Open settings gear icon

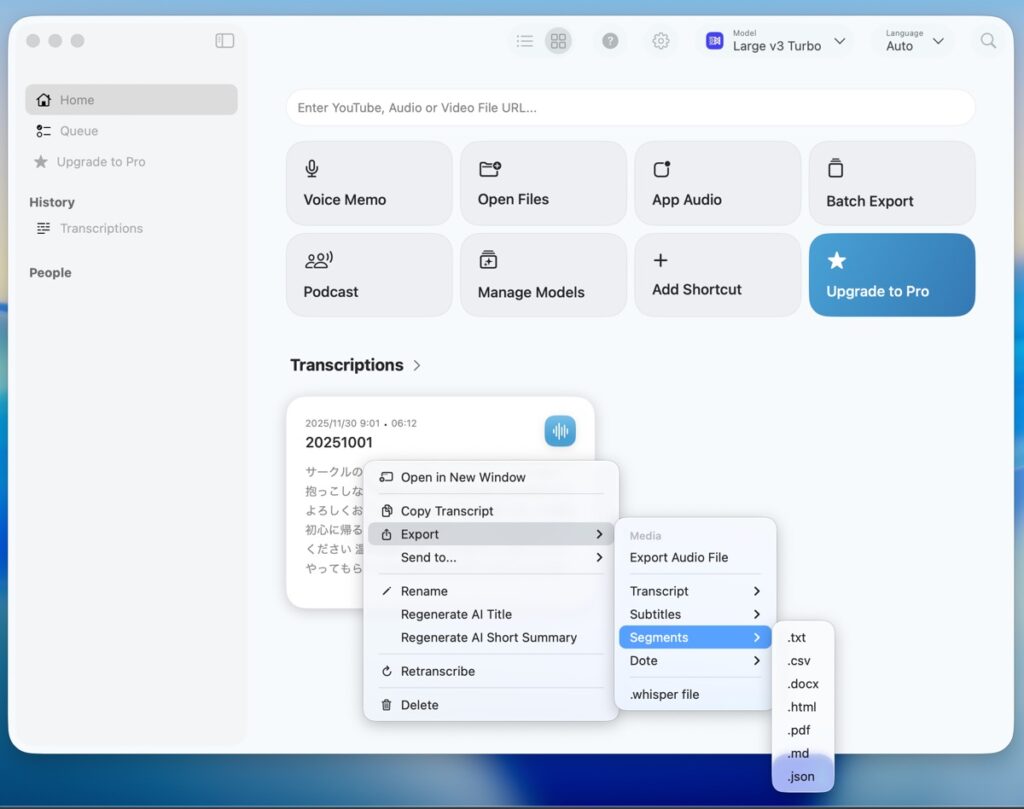pos(661,41)
